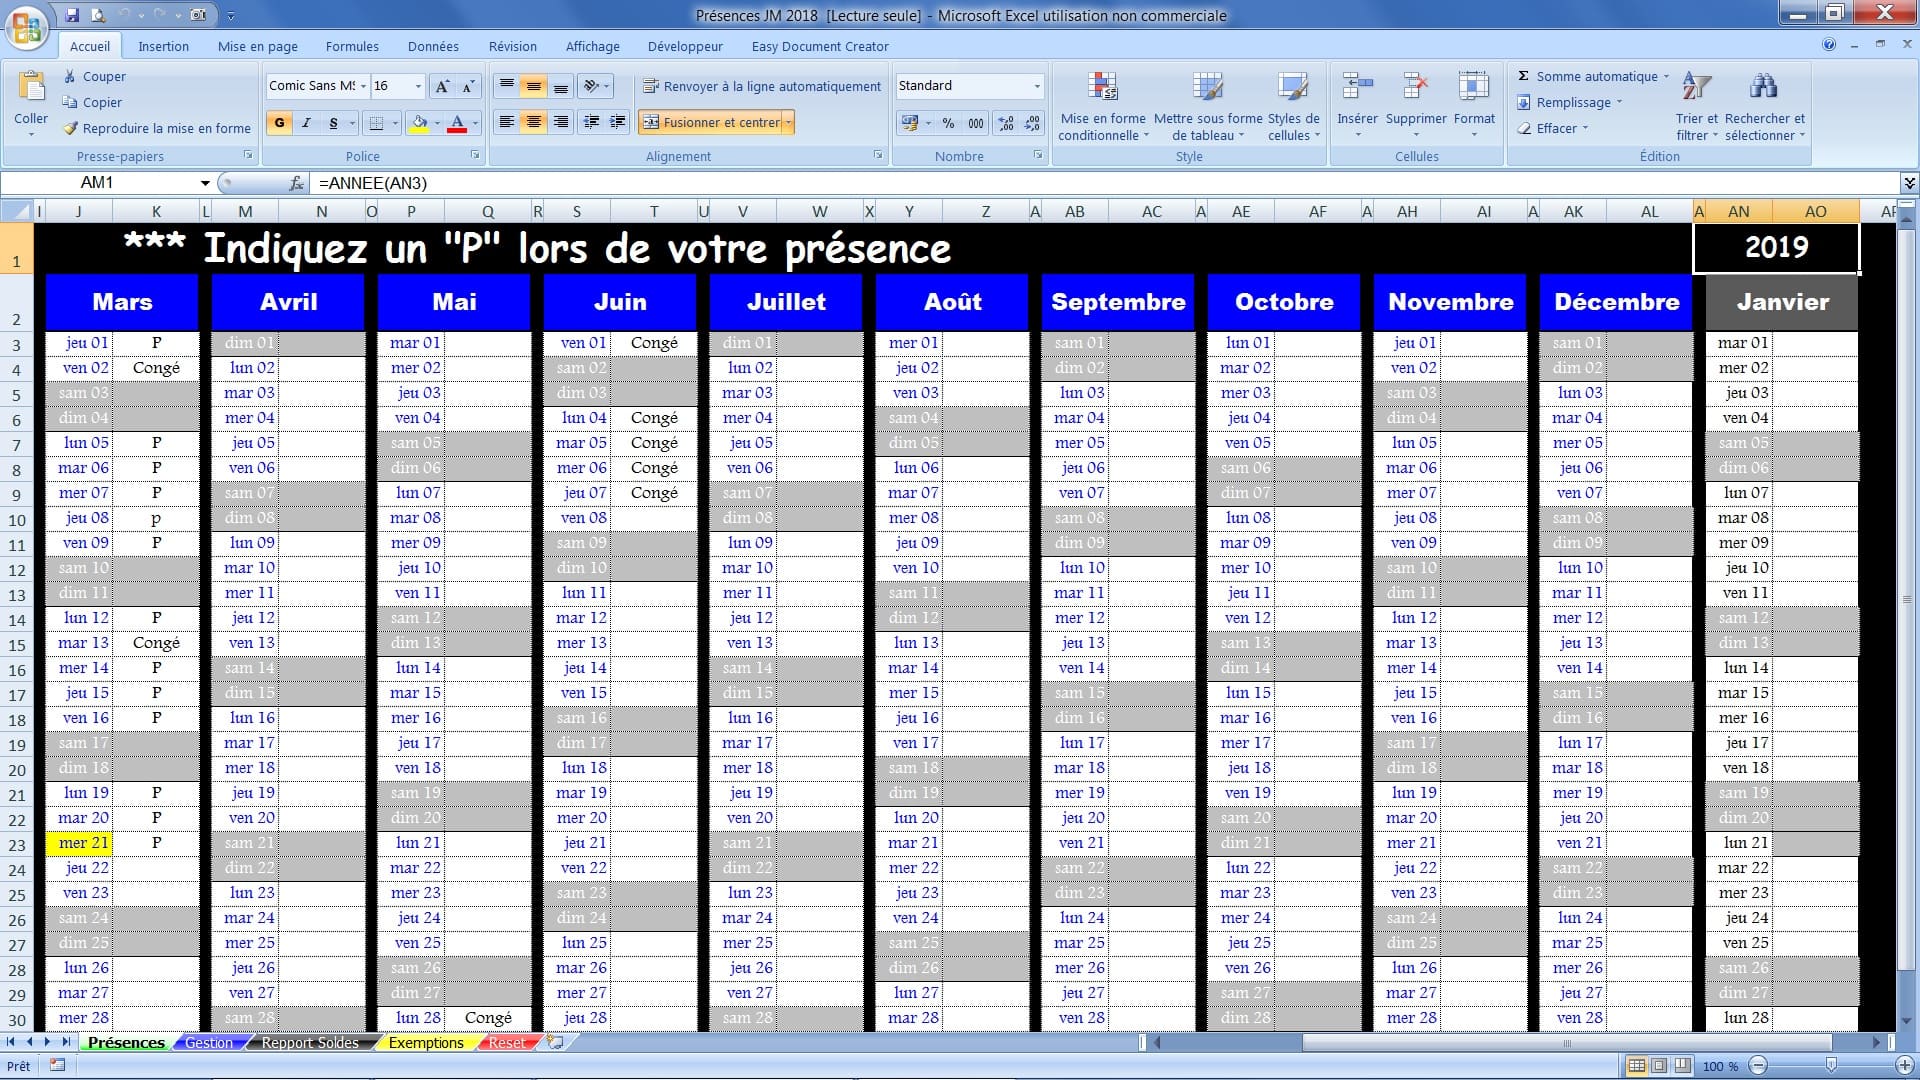The height and width of the screenshot is (1080, 1920).
Task: Select the 2019 year cell
Action: point(1776,248)
